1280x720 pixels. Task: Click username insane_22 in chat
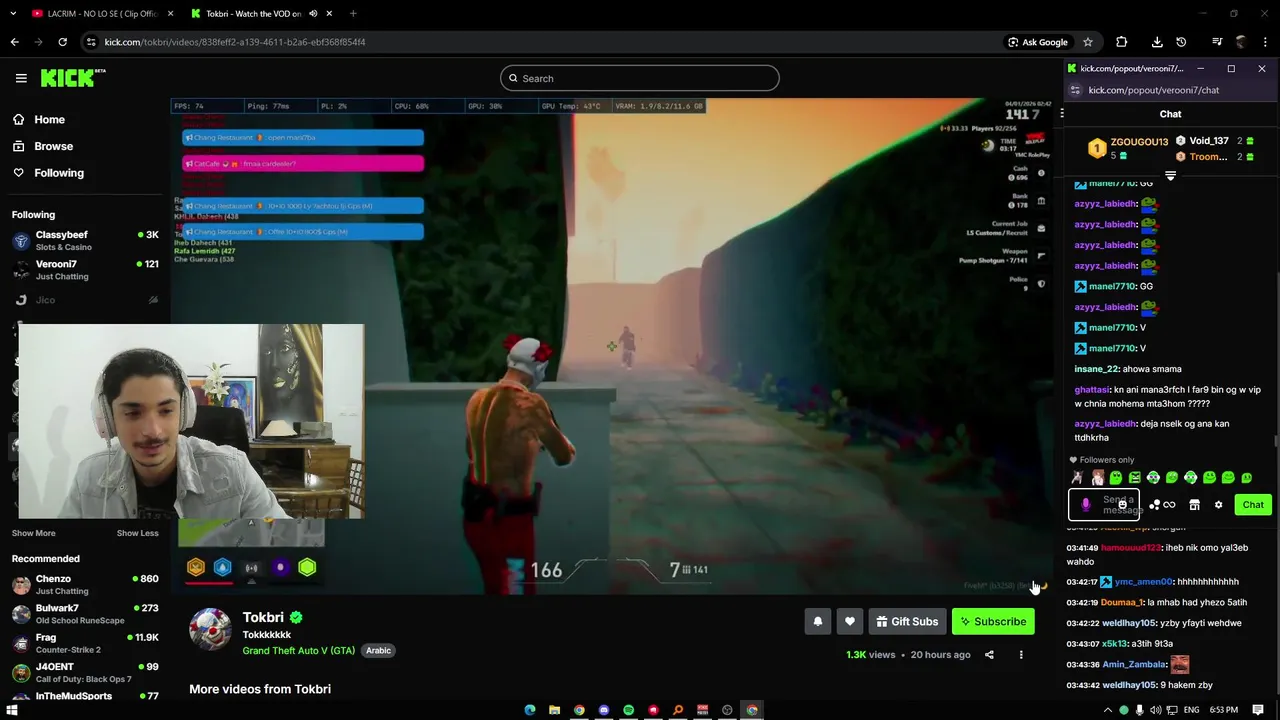(1096, 369)
